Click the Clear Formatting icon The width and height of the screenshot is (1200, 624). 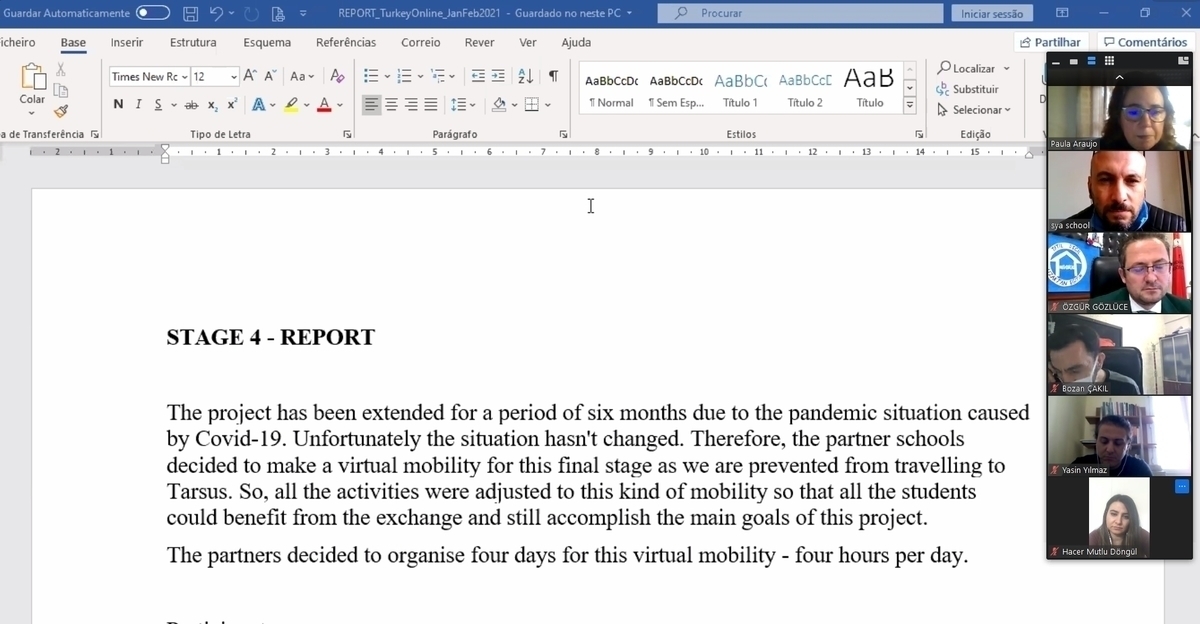tap(337, 76)
